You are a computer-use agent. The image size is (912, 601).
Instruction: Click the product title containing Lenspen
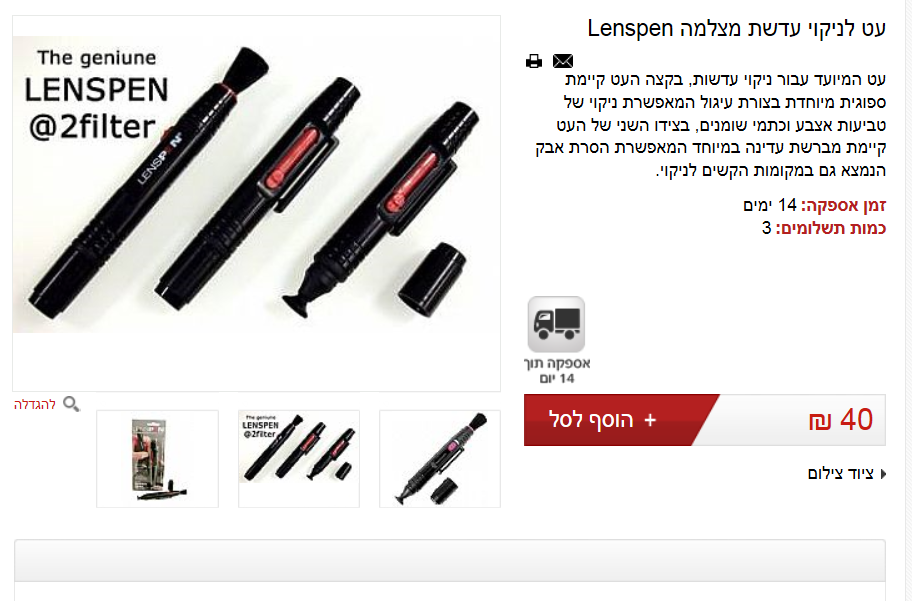736,28
